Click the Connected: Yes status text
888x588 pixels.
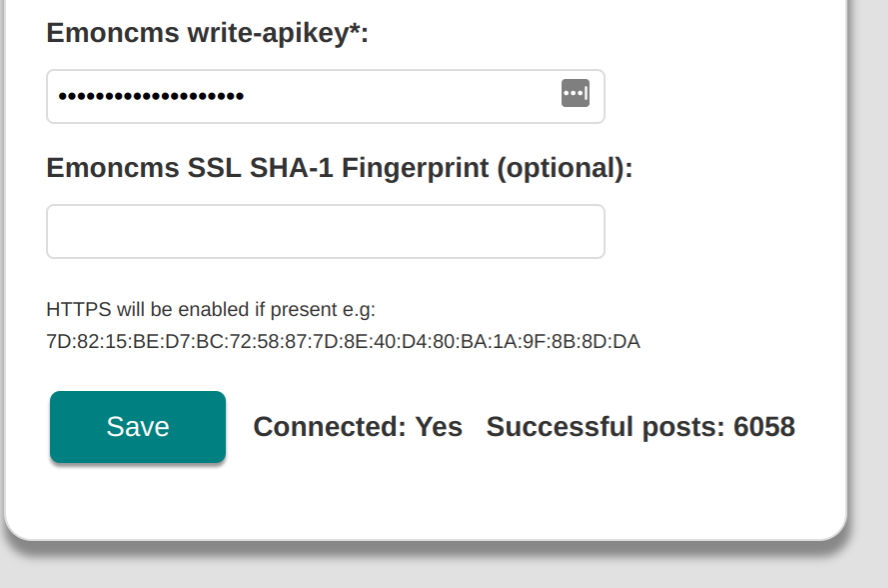pos(357,427)
